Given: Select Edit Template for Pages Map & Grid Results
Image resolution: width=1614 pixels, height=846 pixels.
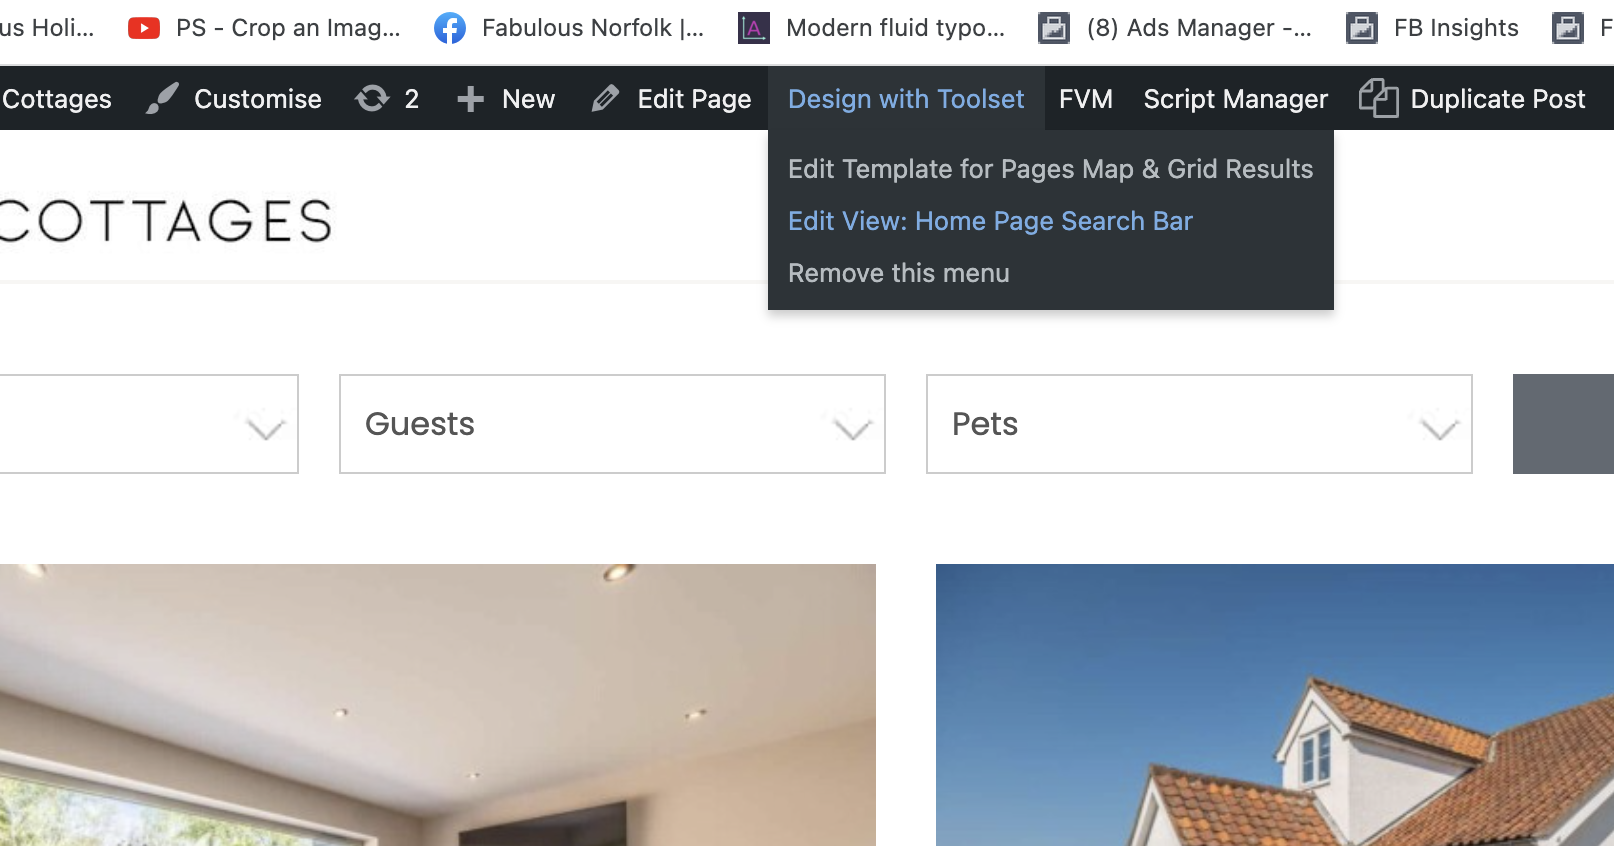Looking at the screenshot, I should coord(1050,169).
